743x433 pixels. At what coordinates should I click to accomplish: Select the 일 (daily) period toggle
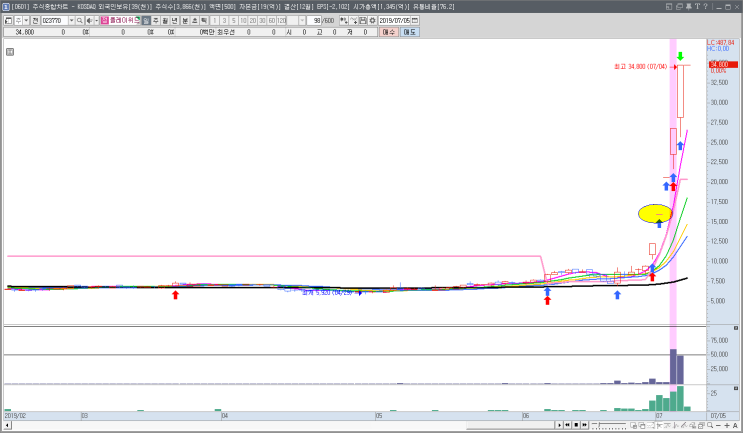(x=146, y=20)
